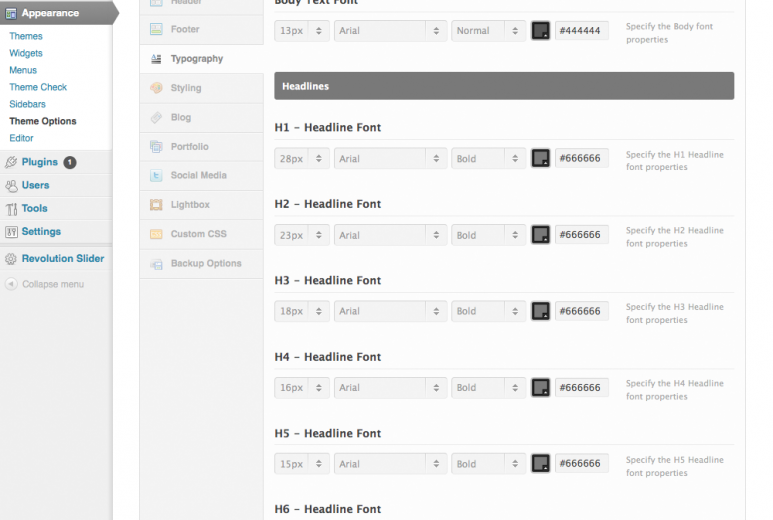Switch to the Typography tab
The image size is (773, 520).
tap(196, 59)
